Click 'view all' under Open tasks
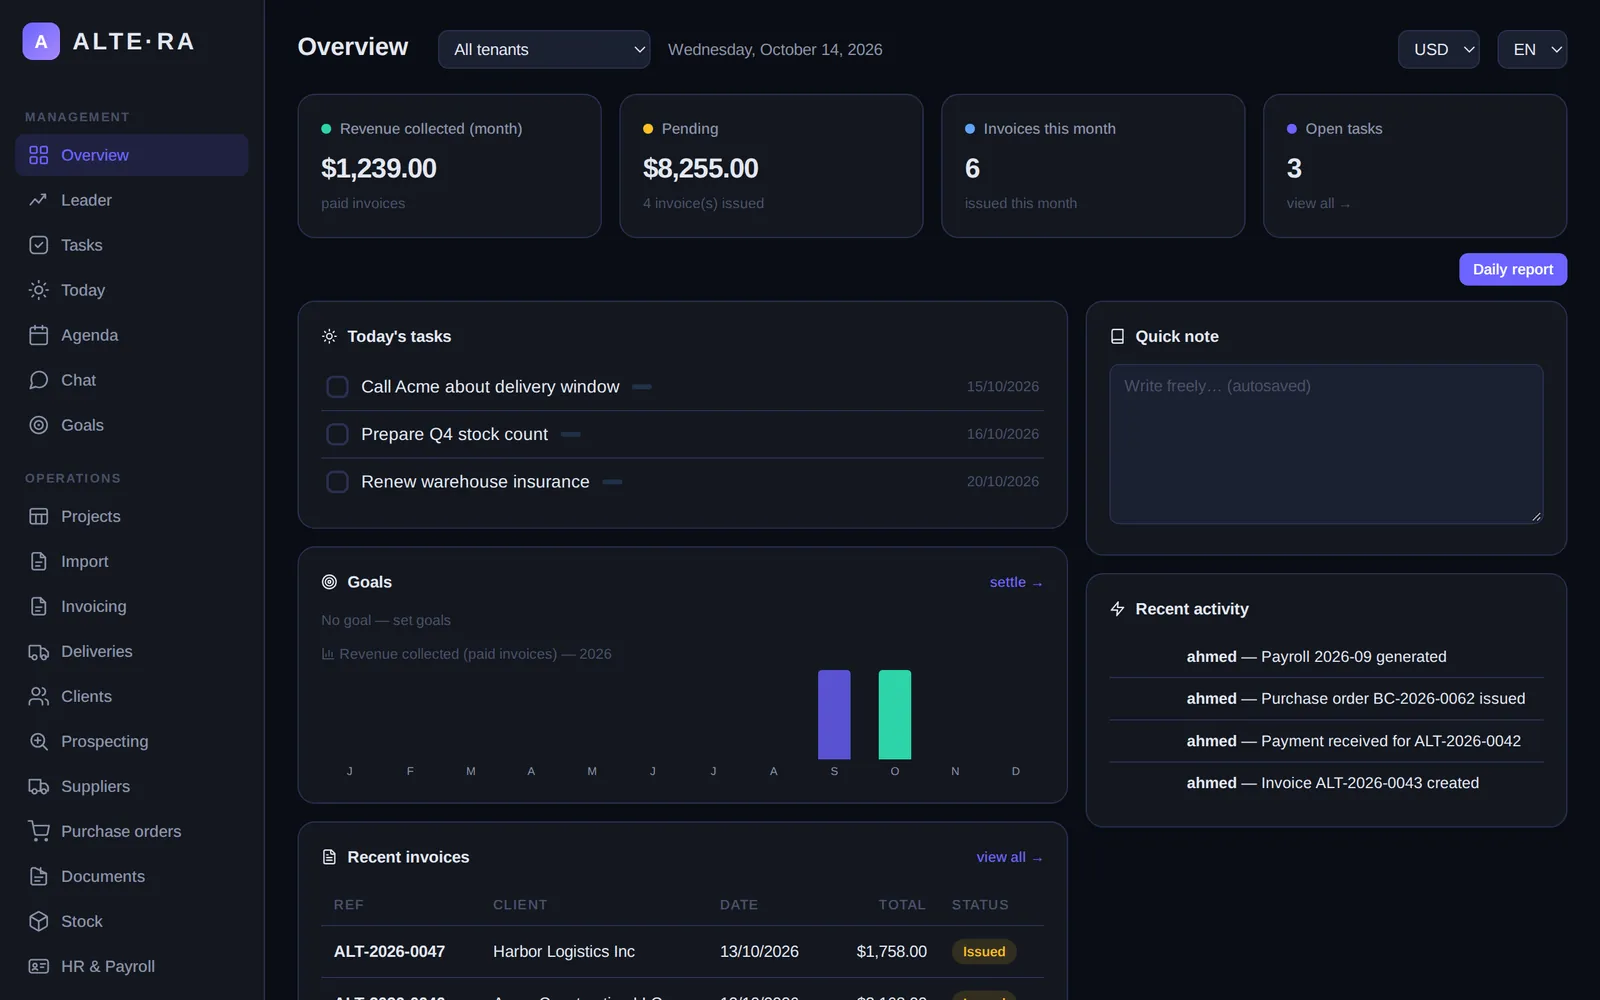Screen dimensions: 1600x1000 [x=1317, y=203]
